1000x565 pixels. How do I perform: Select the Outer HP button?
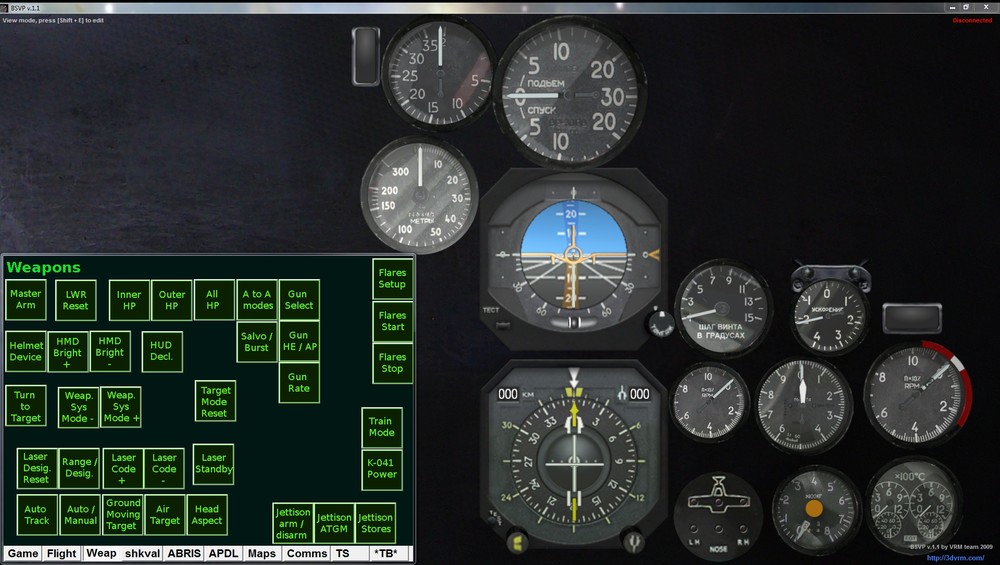(x=172, y=300)
